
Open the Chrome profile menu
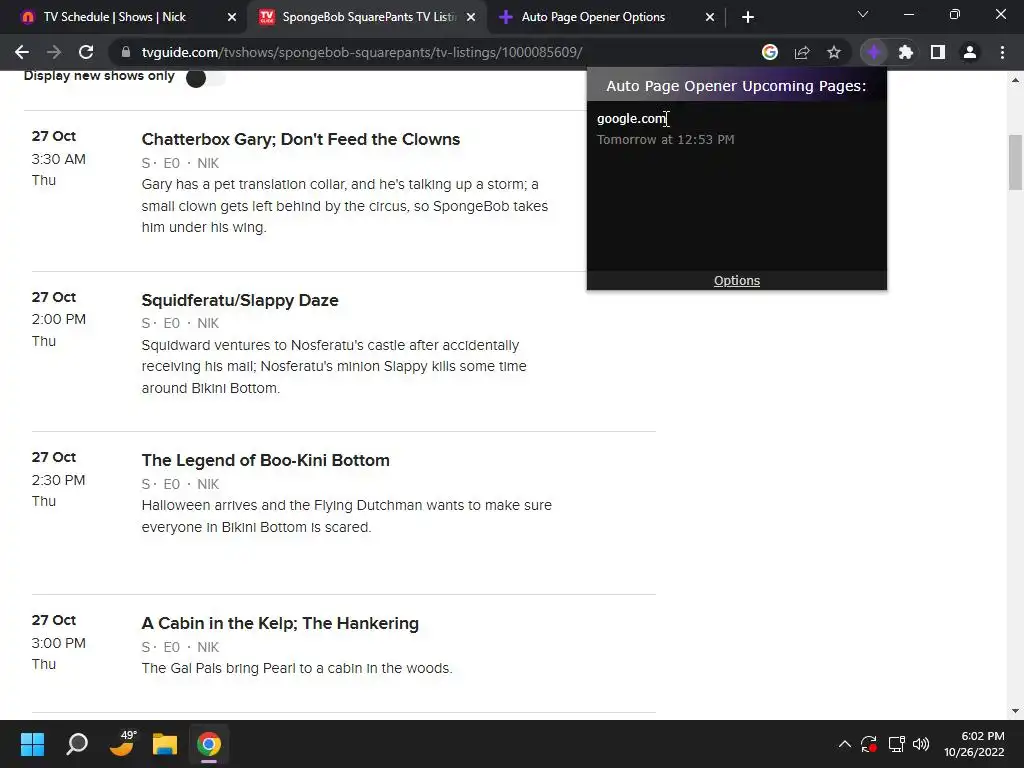[x=970, y=52]
